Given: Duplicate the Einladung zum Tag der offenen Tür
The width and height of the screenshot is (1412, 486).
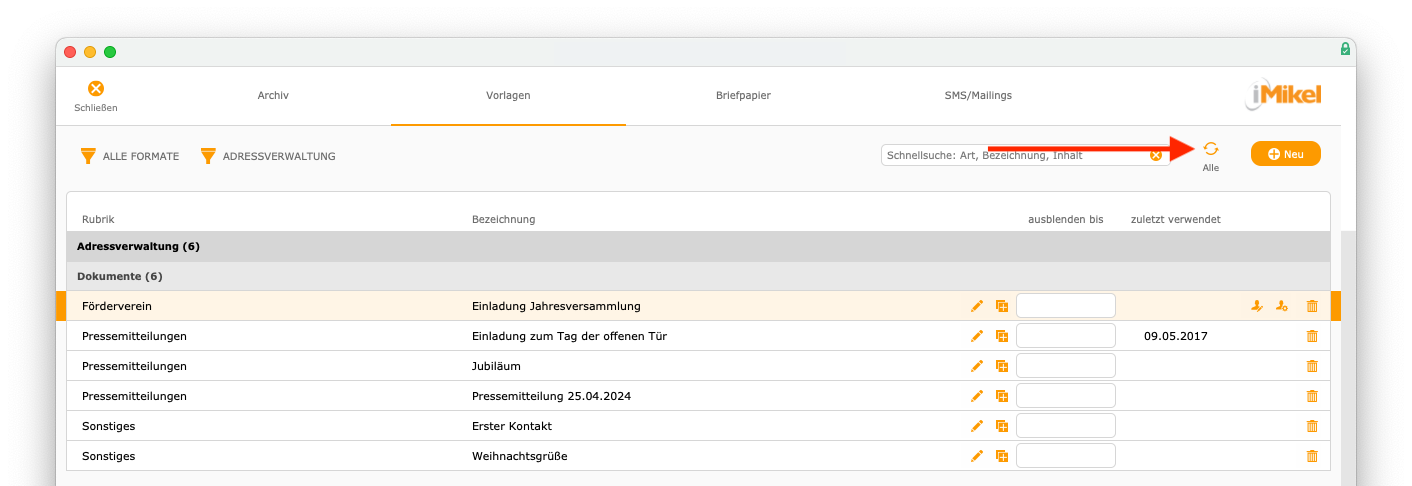Looking at the screenshot, I should [1001, 336].
